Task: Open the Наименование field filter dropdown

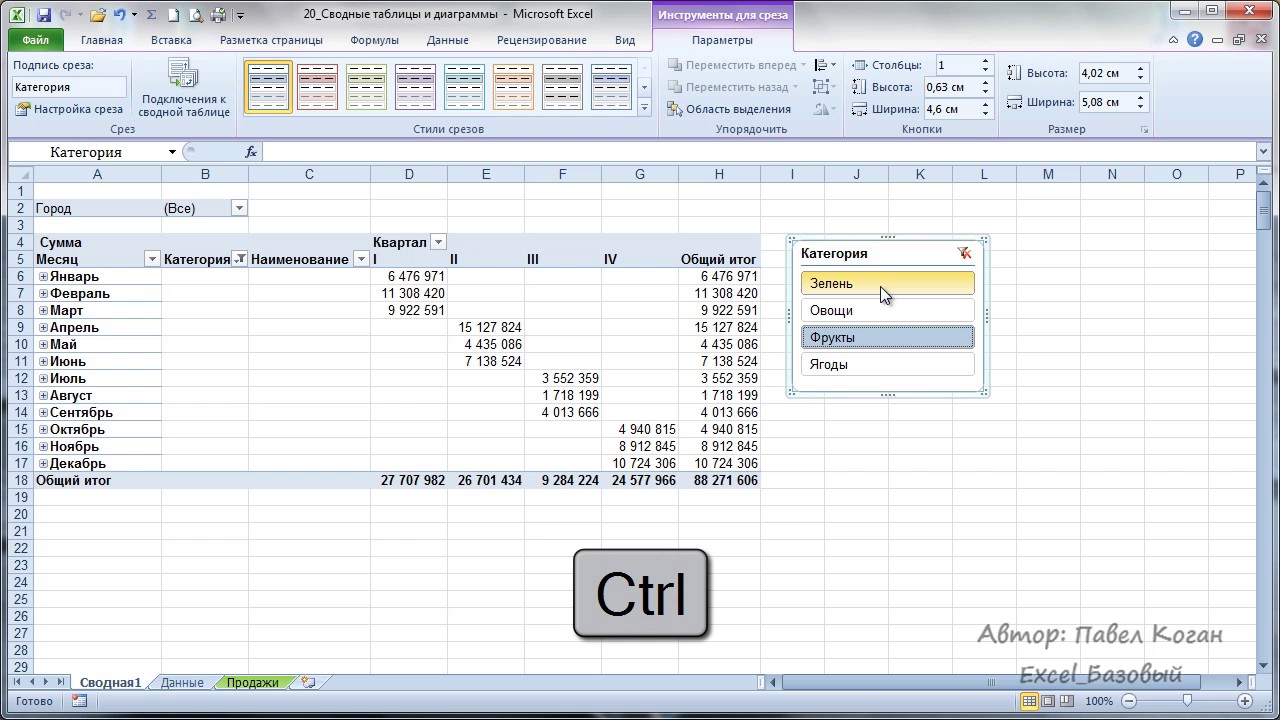Action: 361,259
